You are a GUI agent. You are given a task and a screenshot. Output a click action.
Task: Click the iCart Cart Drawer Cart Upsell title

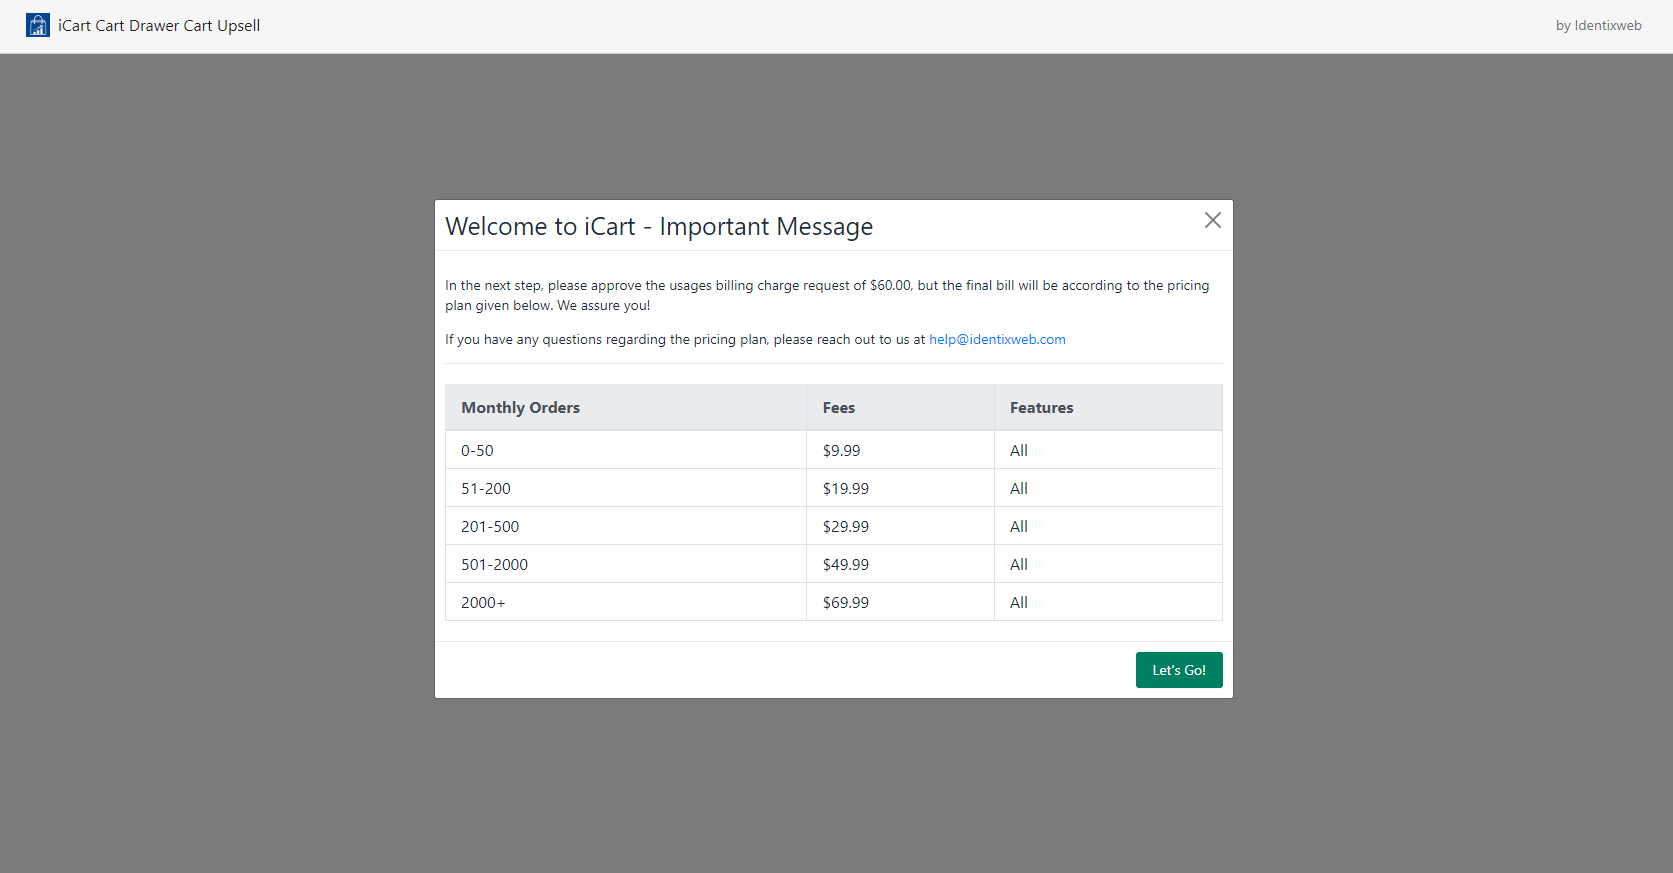tap(159, 25)
